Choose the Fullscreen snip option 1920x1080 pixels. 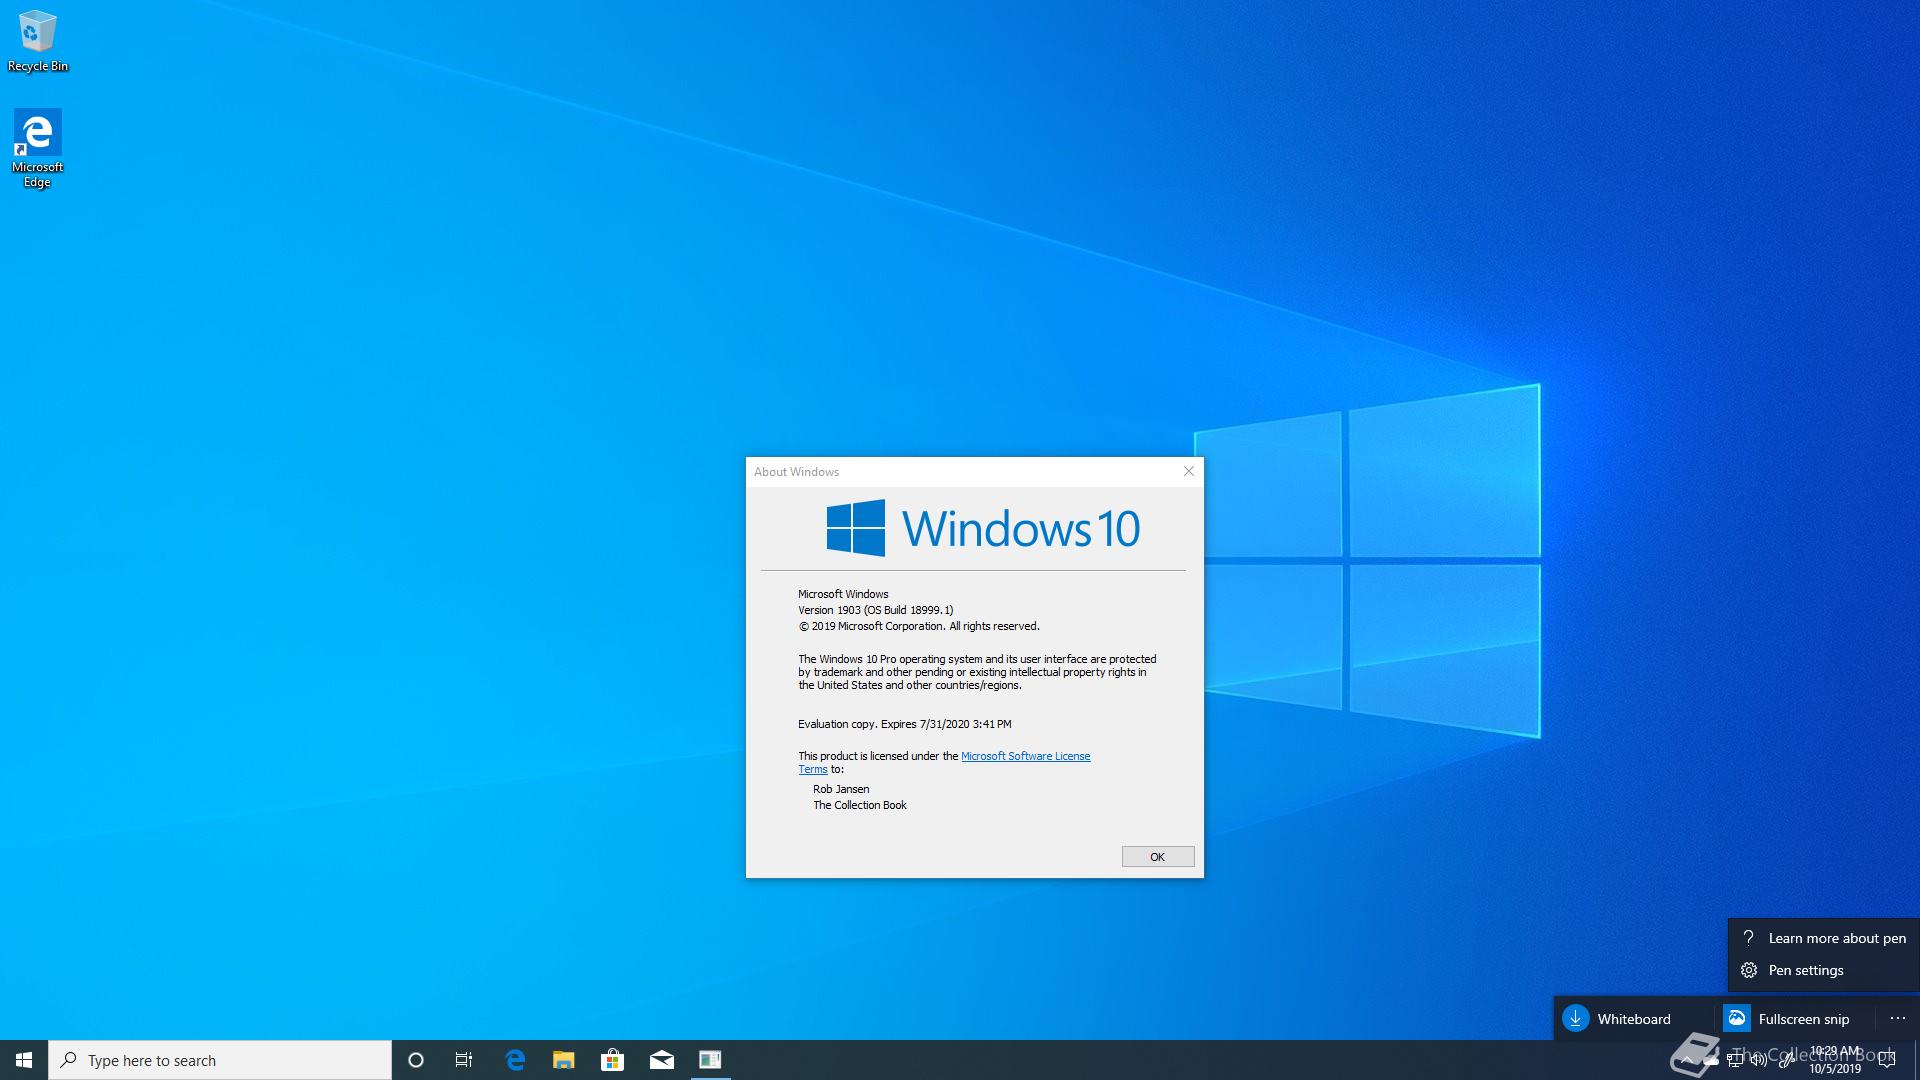1794,1018
